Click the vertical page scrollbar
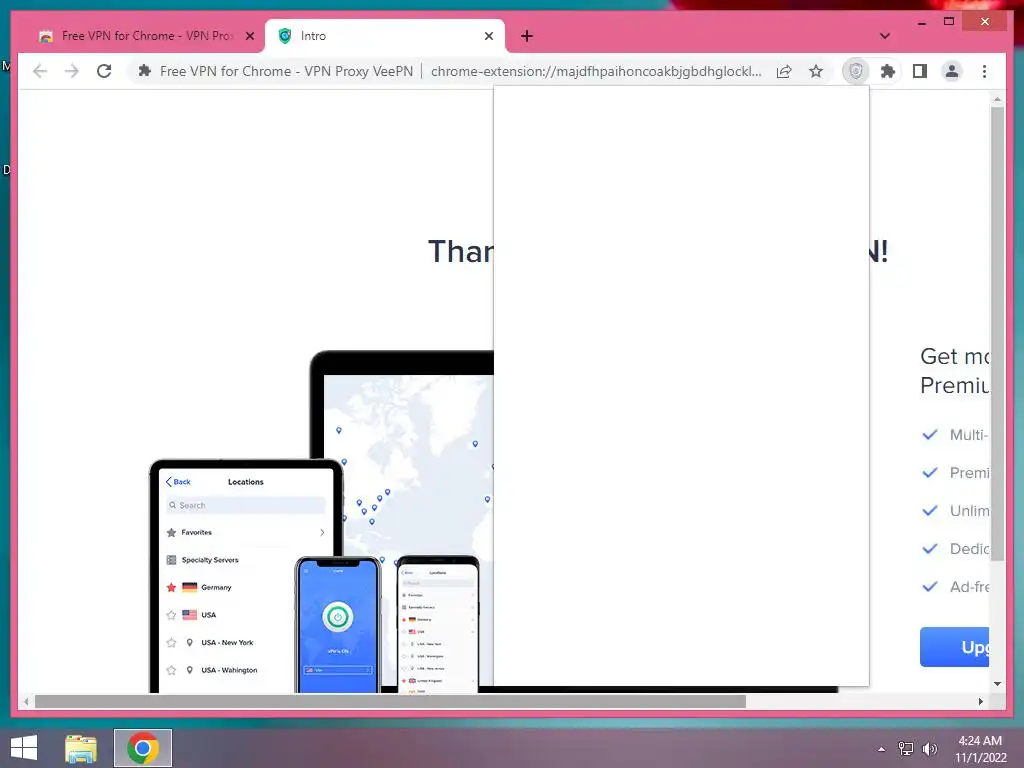The height and width of the screenshot is (768, 1024). (x=997, y=332)
